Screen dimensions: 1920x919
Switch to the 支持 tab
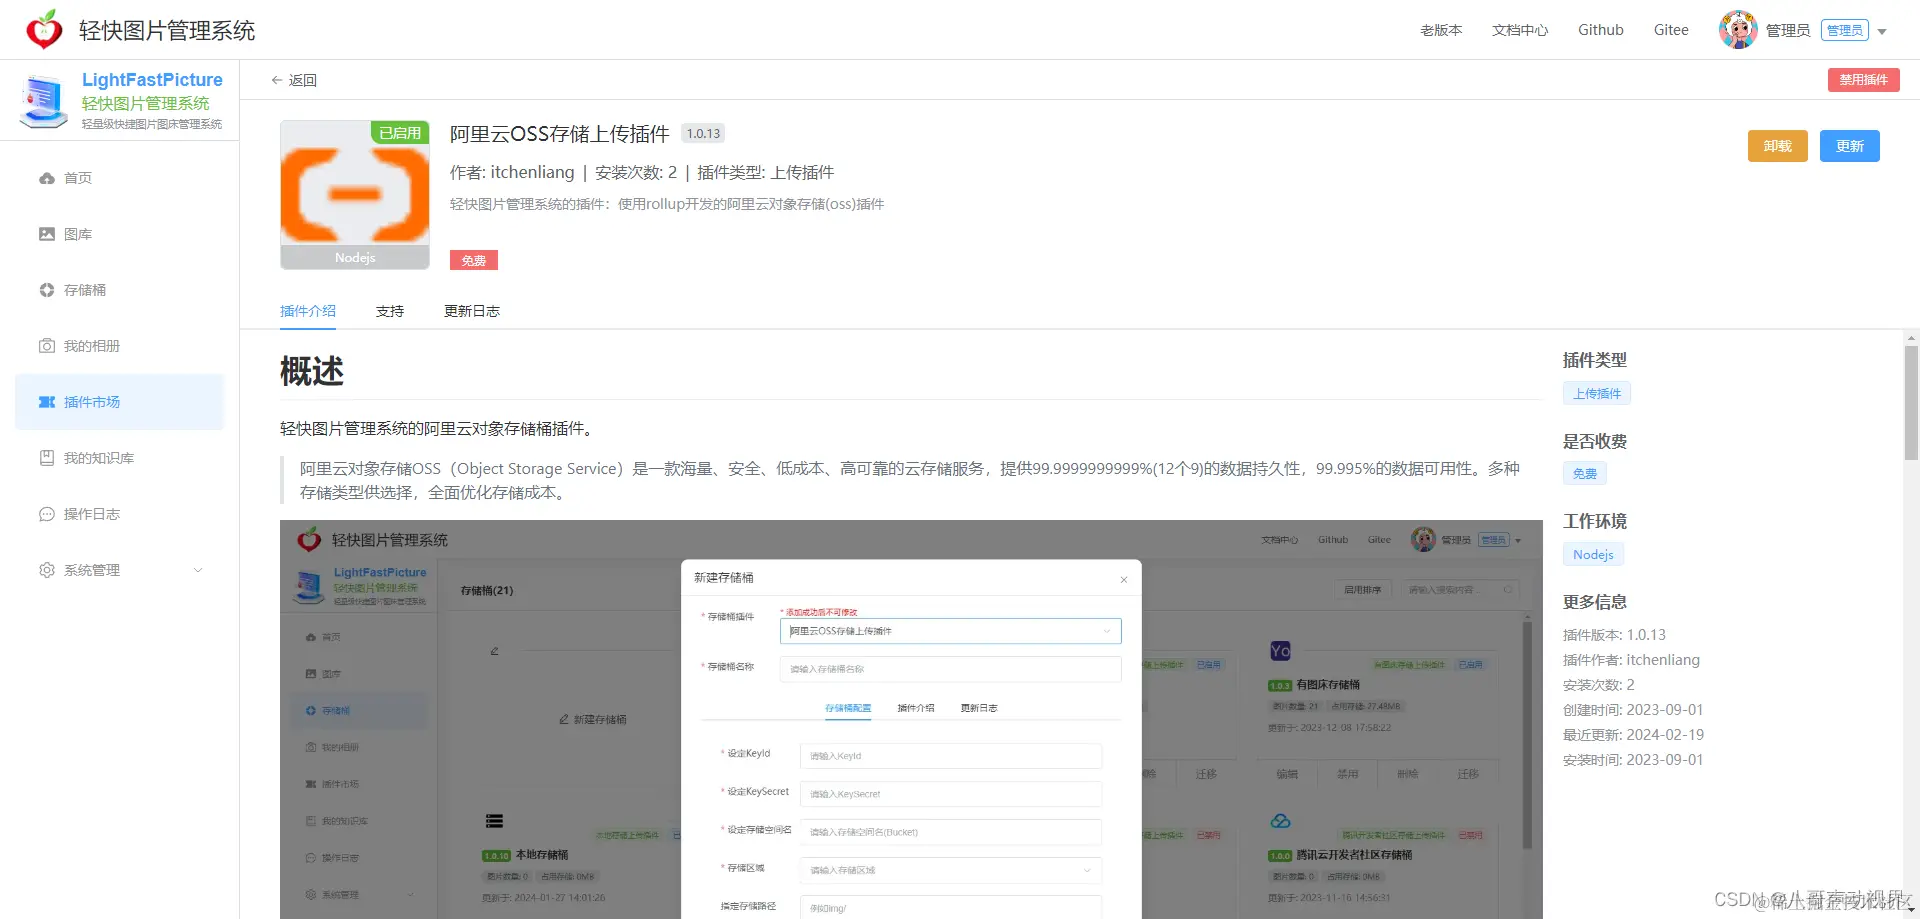(390, 311)
